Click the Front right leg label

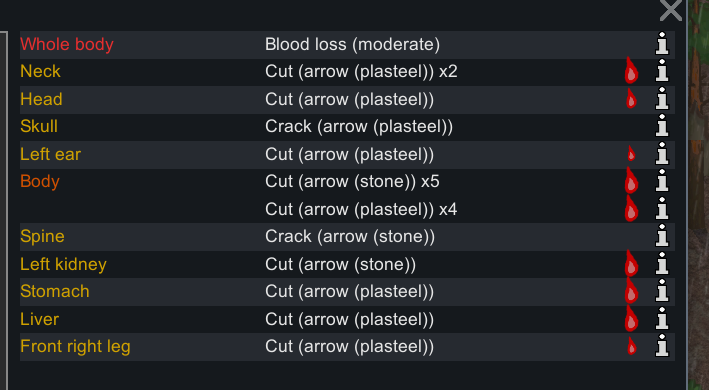[x=76, y=347]
